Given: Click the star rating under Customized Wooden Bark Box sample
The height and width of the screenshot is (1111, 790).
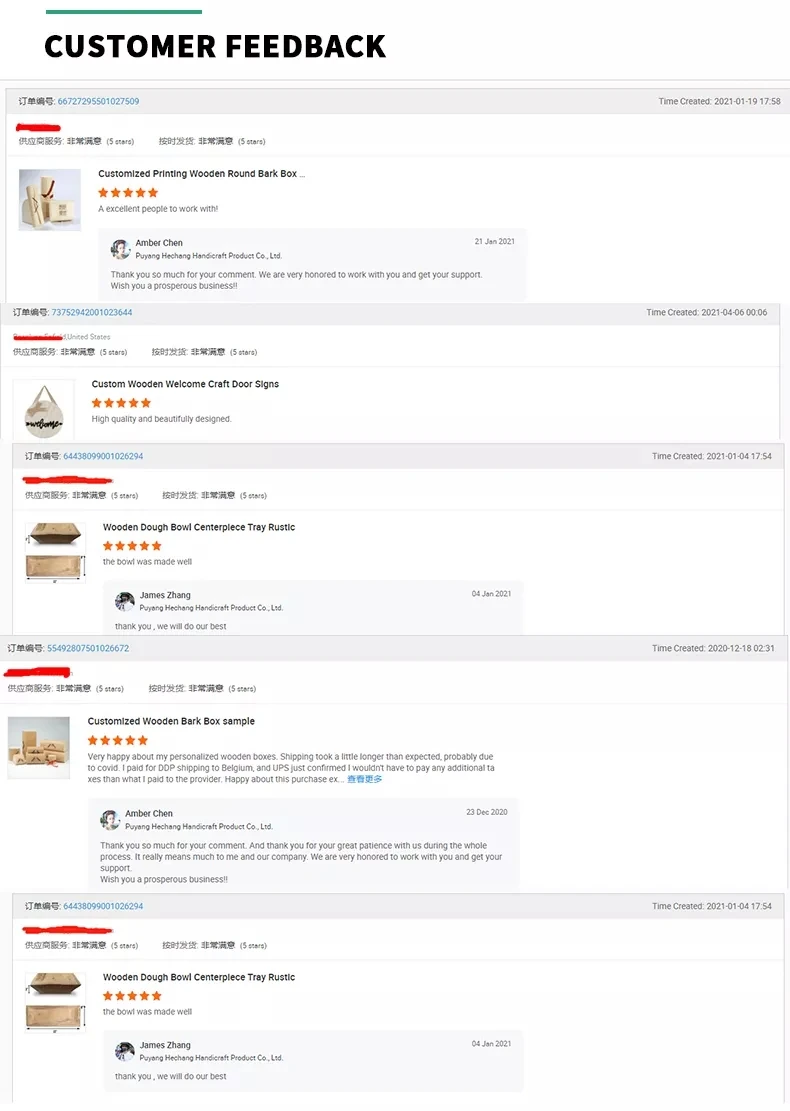Looking at the screenshot, I should click(118, 740).
